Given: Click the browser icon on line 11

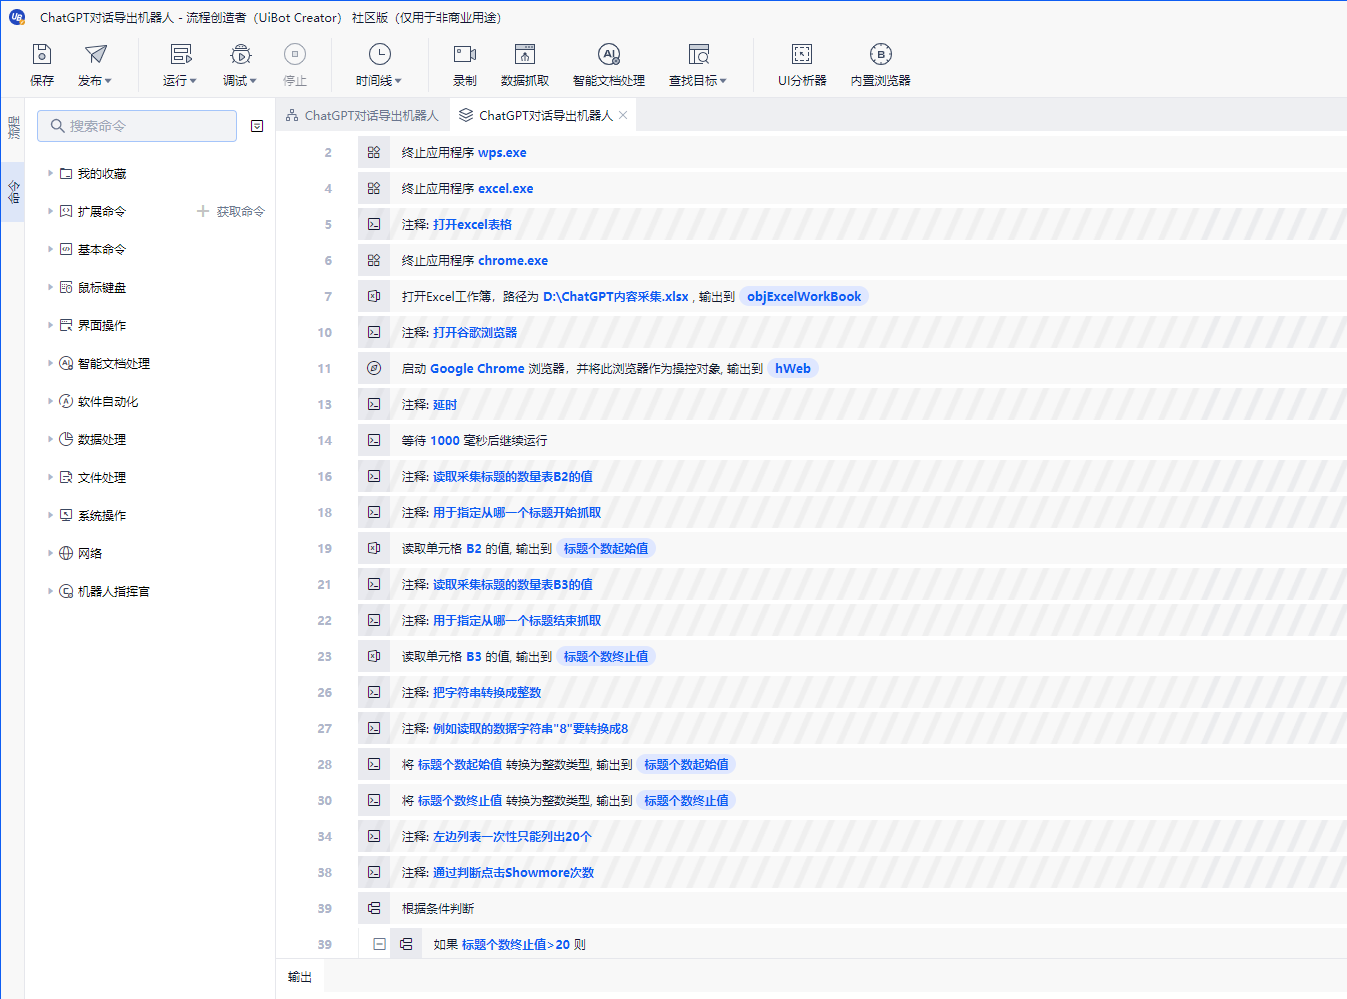Looking at the screenshot, I should pyautogui.click(x=374, y=368).
